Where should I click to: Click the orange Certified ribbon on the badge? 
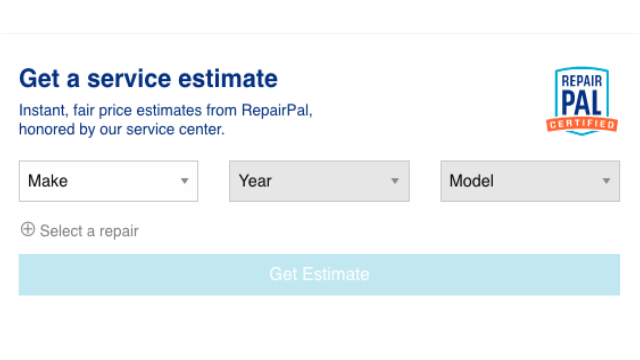click(x=582, y=124)
